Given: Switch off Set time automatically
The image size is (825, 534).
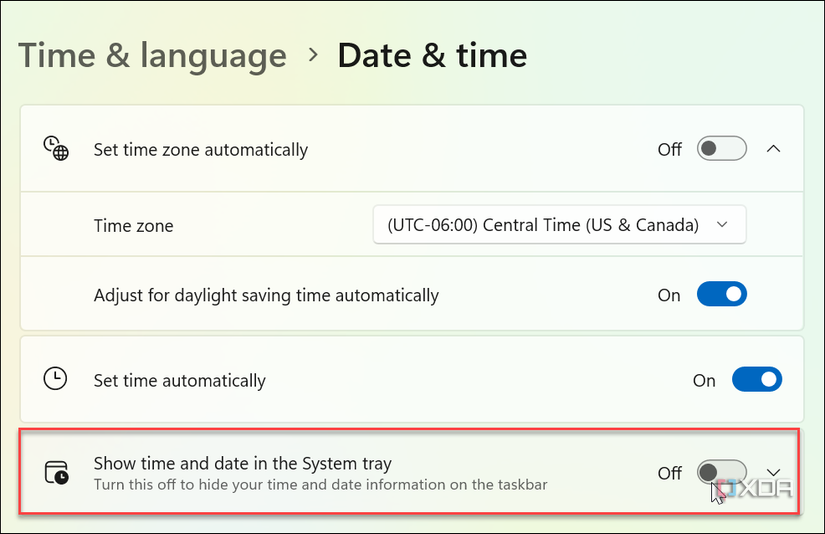Looking at the screenshot, I should [757, 380].
